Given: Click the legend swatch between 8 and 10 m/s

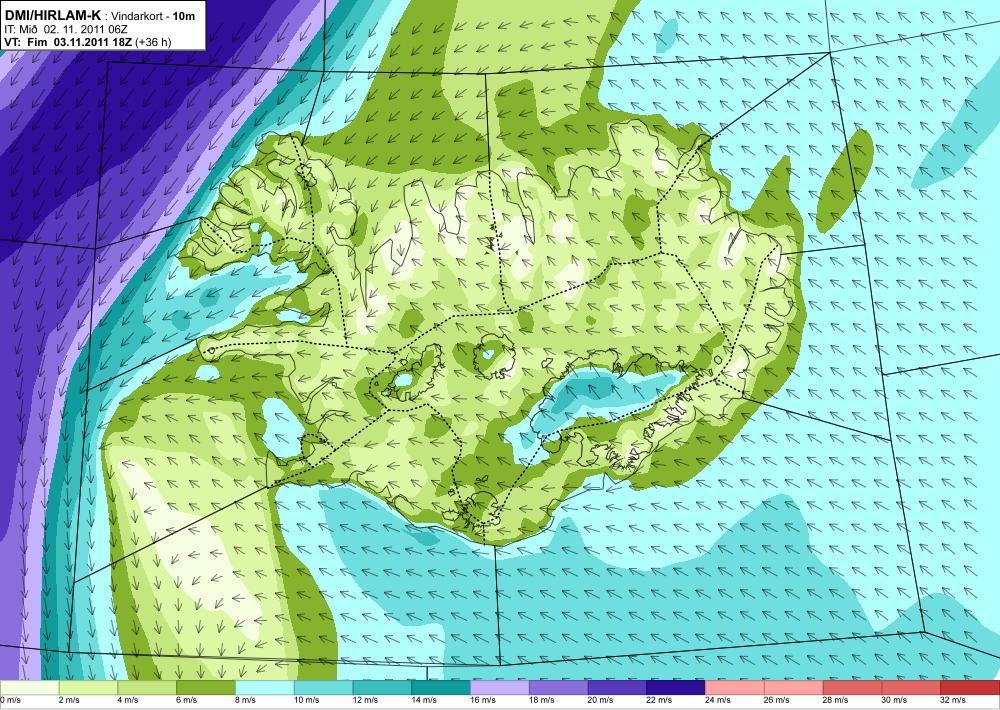Looking at the screenshot, I should (x=265, y=688).
